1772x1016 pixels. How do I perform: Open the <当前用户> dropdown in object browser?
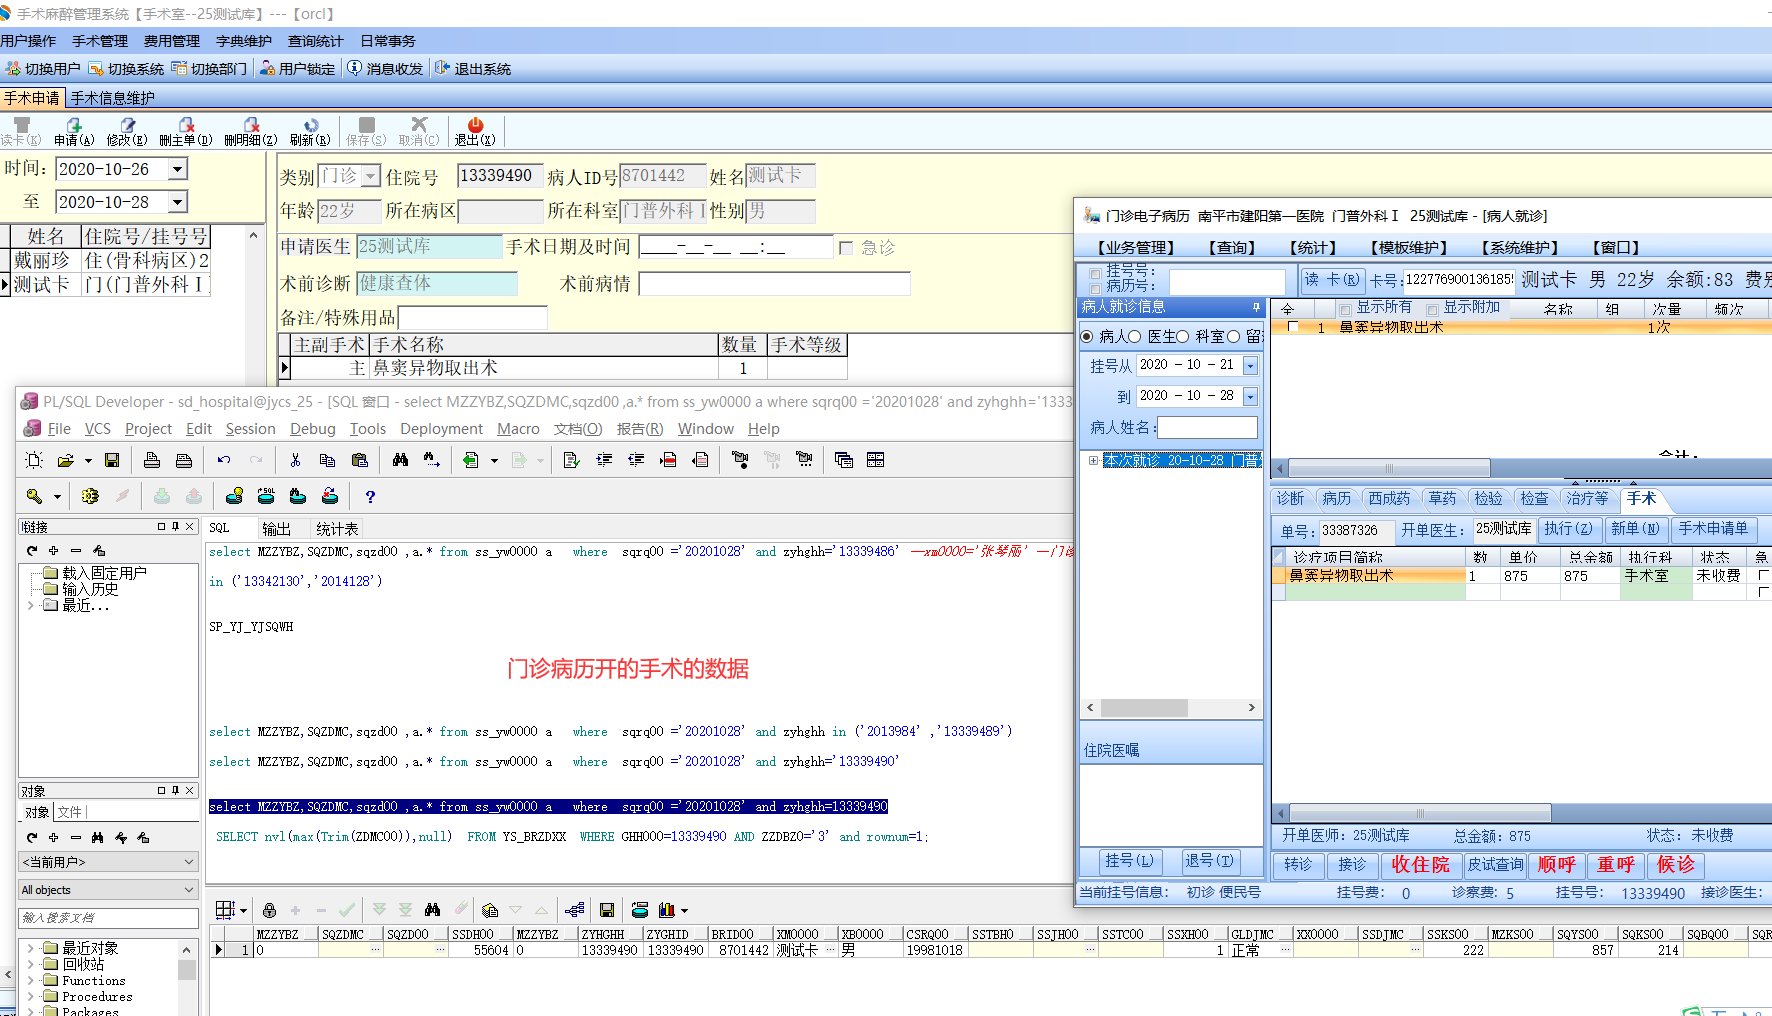coord(189,862)
